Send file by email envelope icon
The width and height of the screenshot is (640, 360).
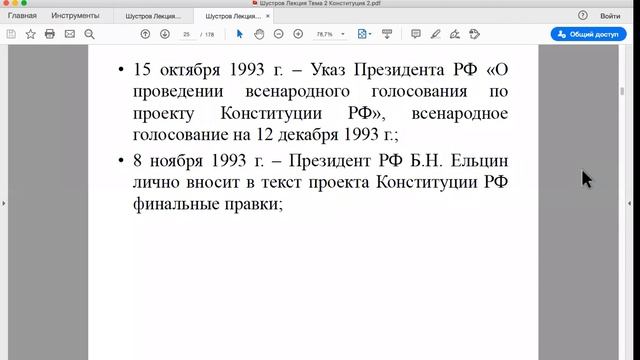pos(70,34)
